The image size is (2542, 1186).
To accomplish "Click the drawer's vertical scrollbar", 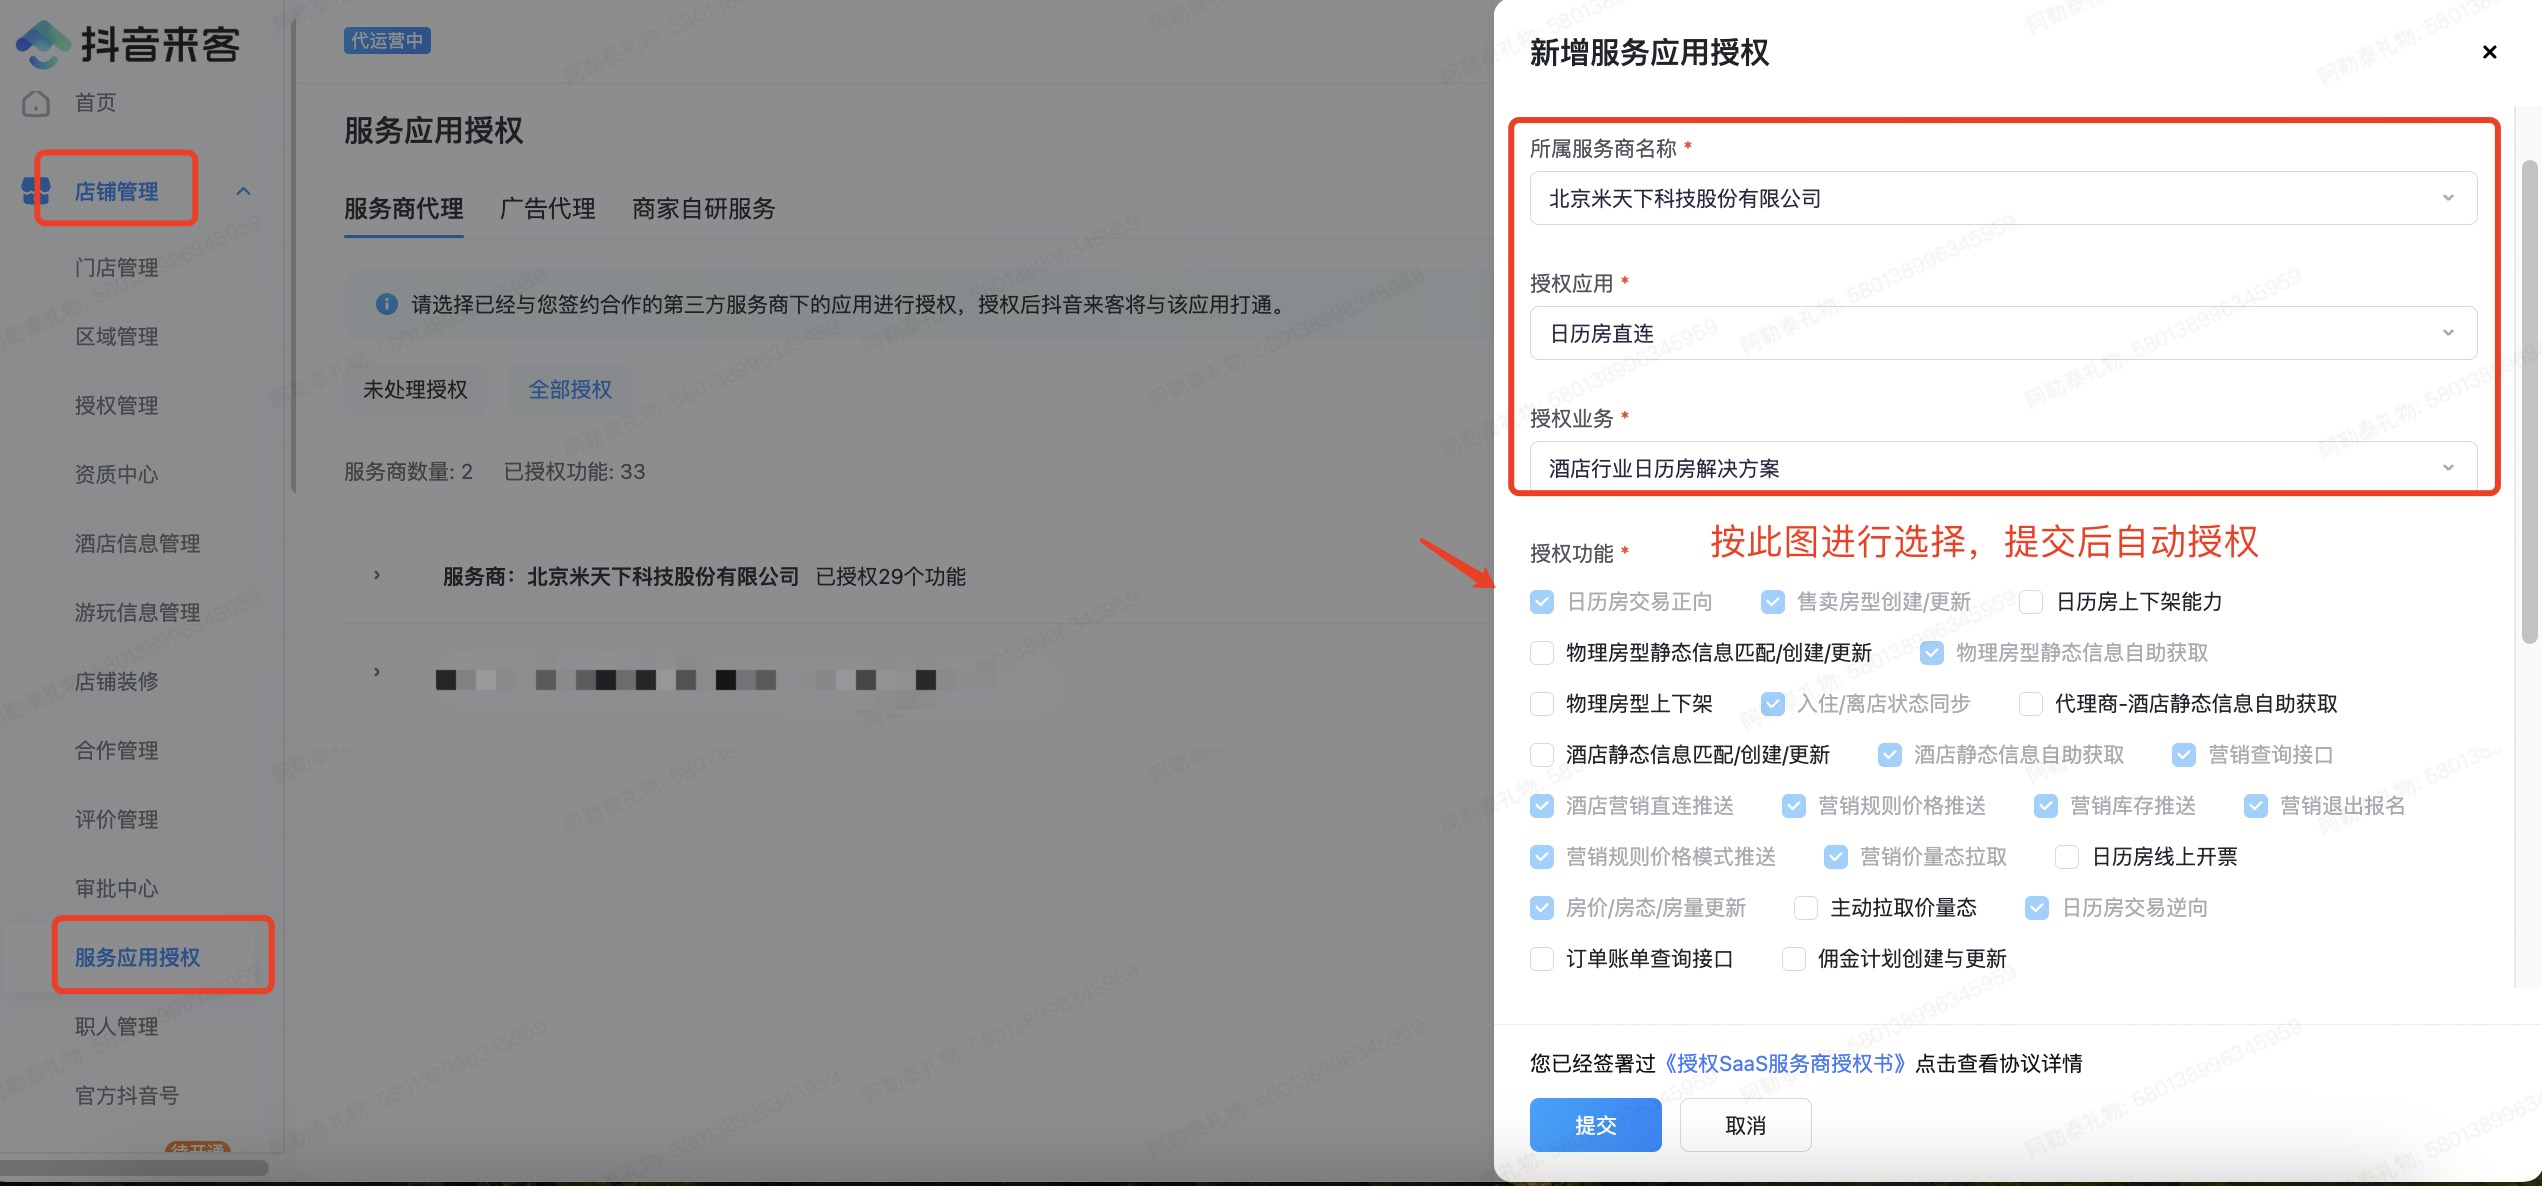I will pos(2530,400).
